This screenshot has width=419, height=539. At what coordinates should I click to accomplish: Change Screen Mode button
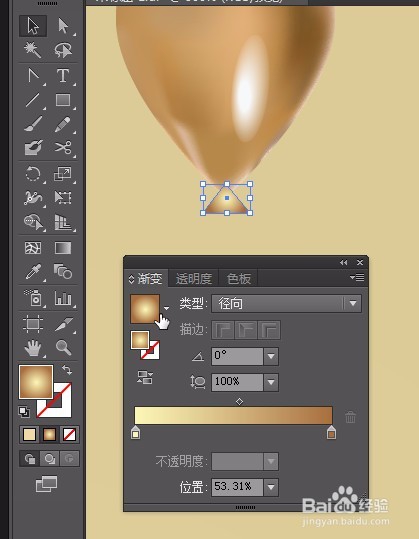click(46, 484)
